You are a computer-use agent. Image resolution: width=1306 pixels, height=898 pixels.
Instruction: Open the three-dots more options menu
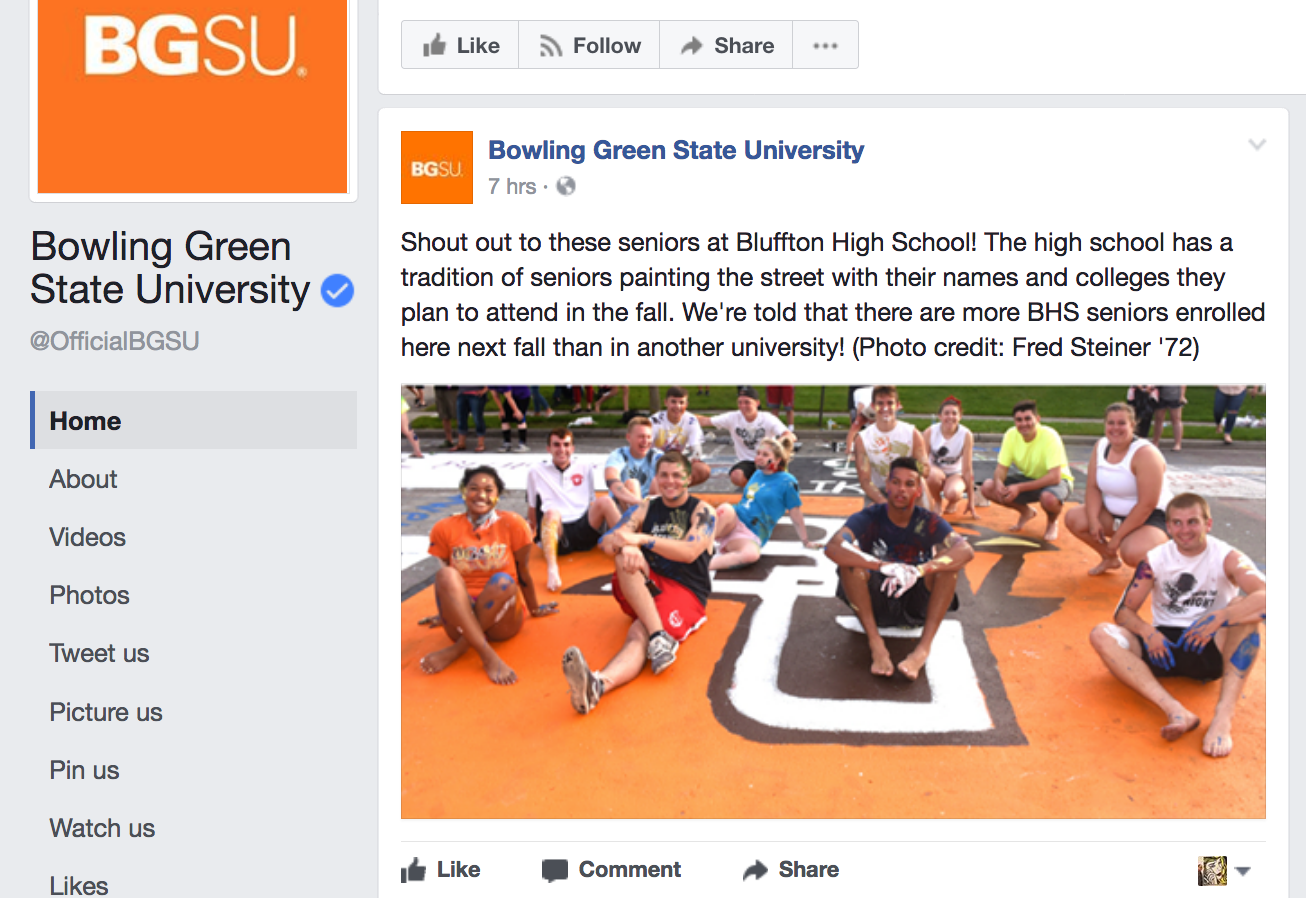click(x=825, y=45)
